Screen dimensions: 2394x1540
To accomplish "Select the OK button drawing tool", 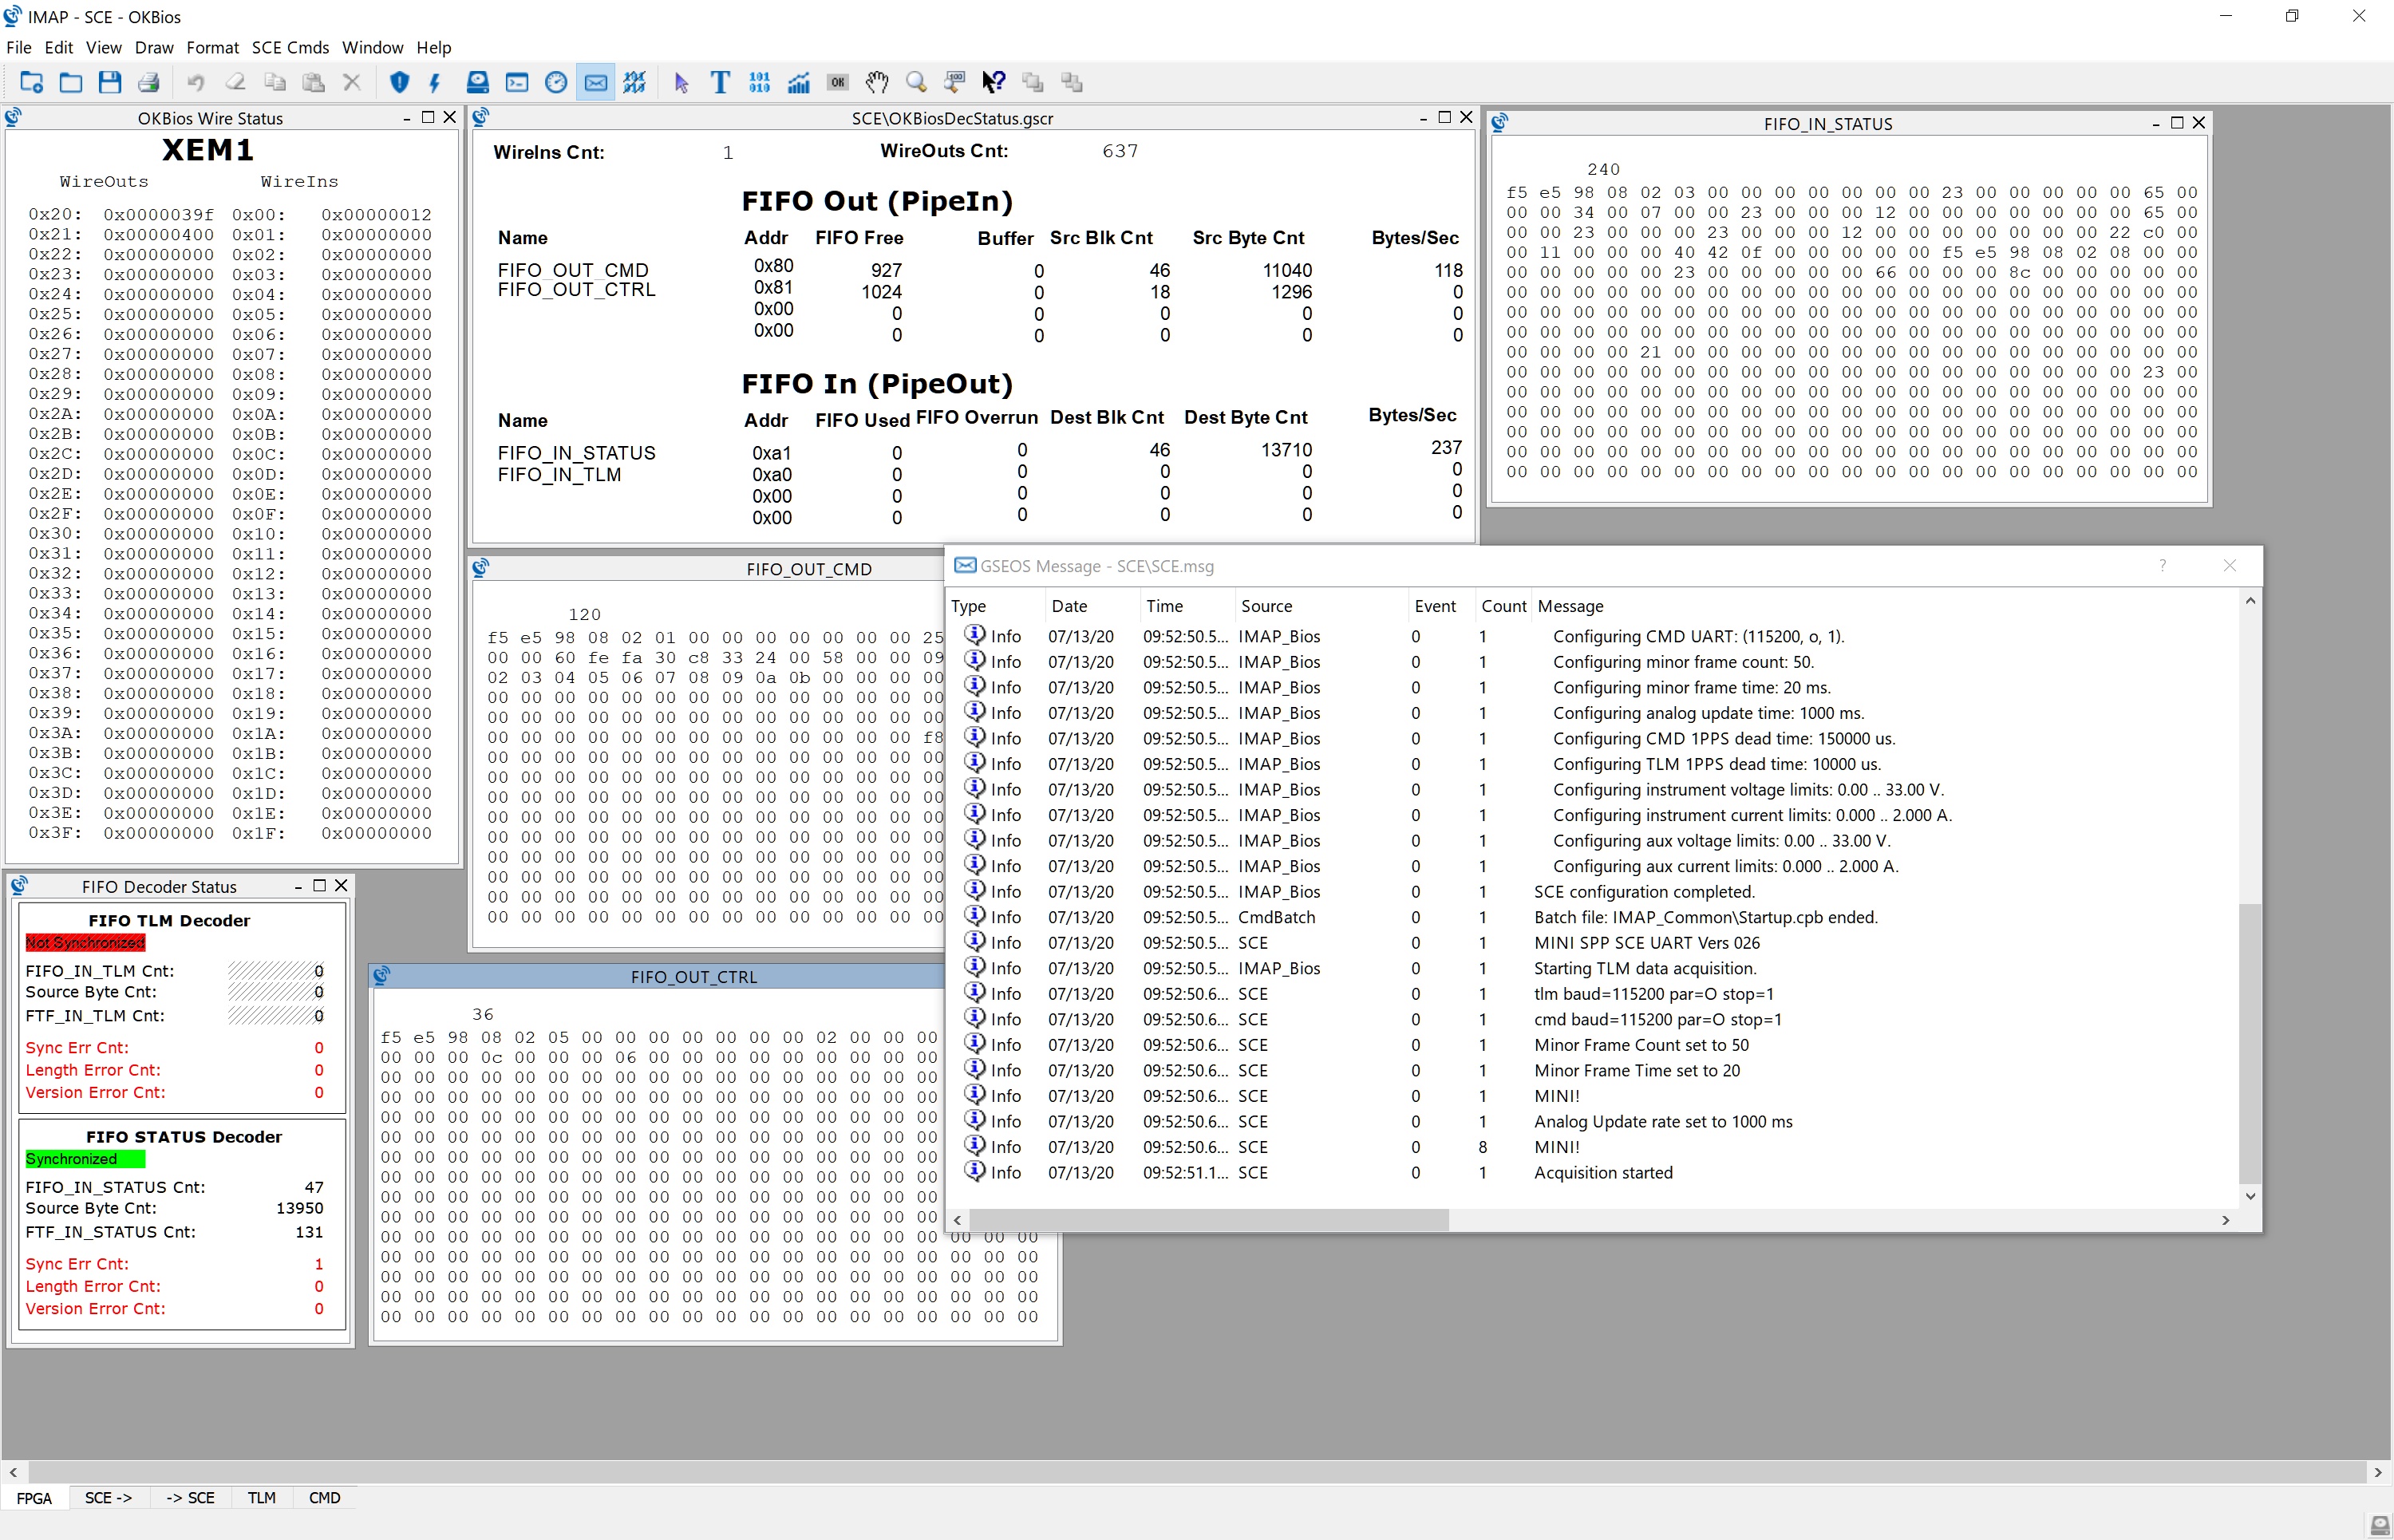I will point(838,82).
